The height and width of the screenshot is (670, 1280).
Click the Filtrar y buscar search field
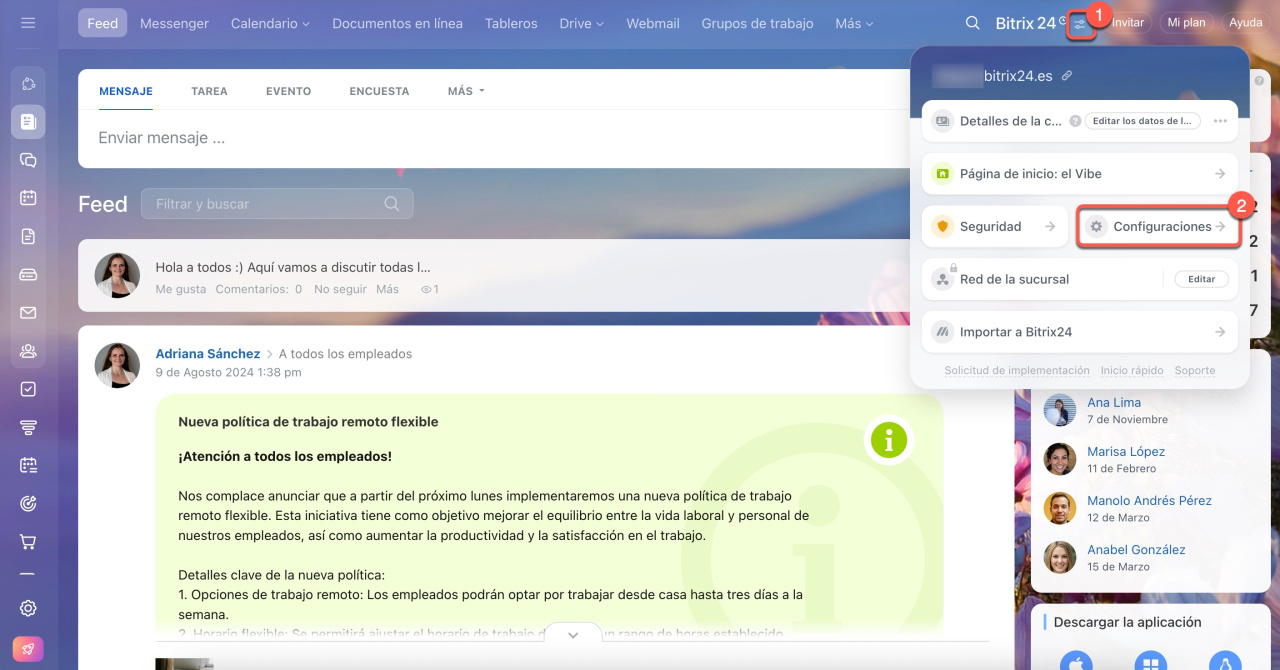click(265, 204)
